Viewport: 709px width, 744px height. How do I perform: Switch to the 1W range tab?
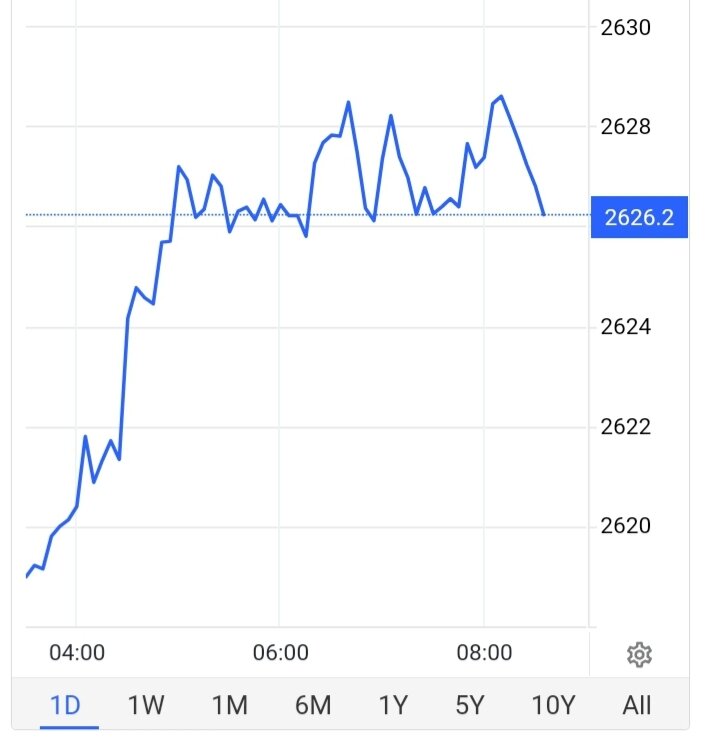[x=146, y=705]
